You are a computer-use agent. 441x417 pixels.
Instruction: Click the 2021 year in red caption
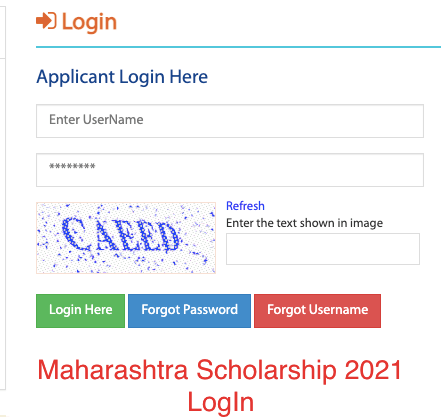(x=373, y=370)
